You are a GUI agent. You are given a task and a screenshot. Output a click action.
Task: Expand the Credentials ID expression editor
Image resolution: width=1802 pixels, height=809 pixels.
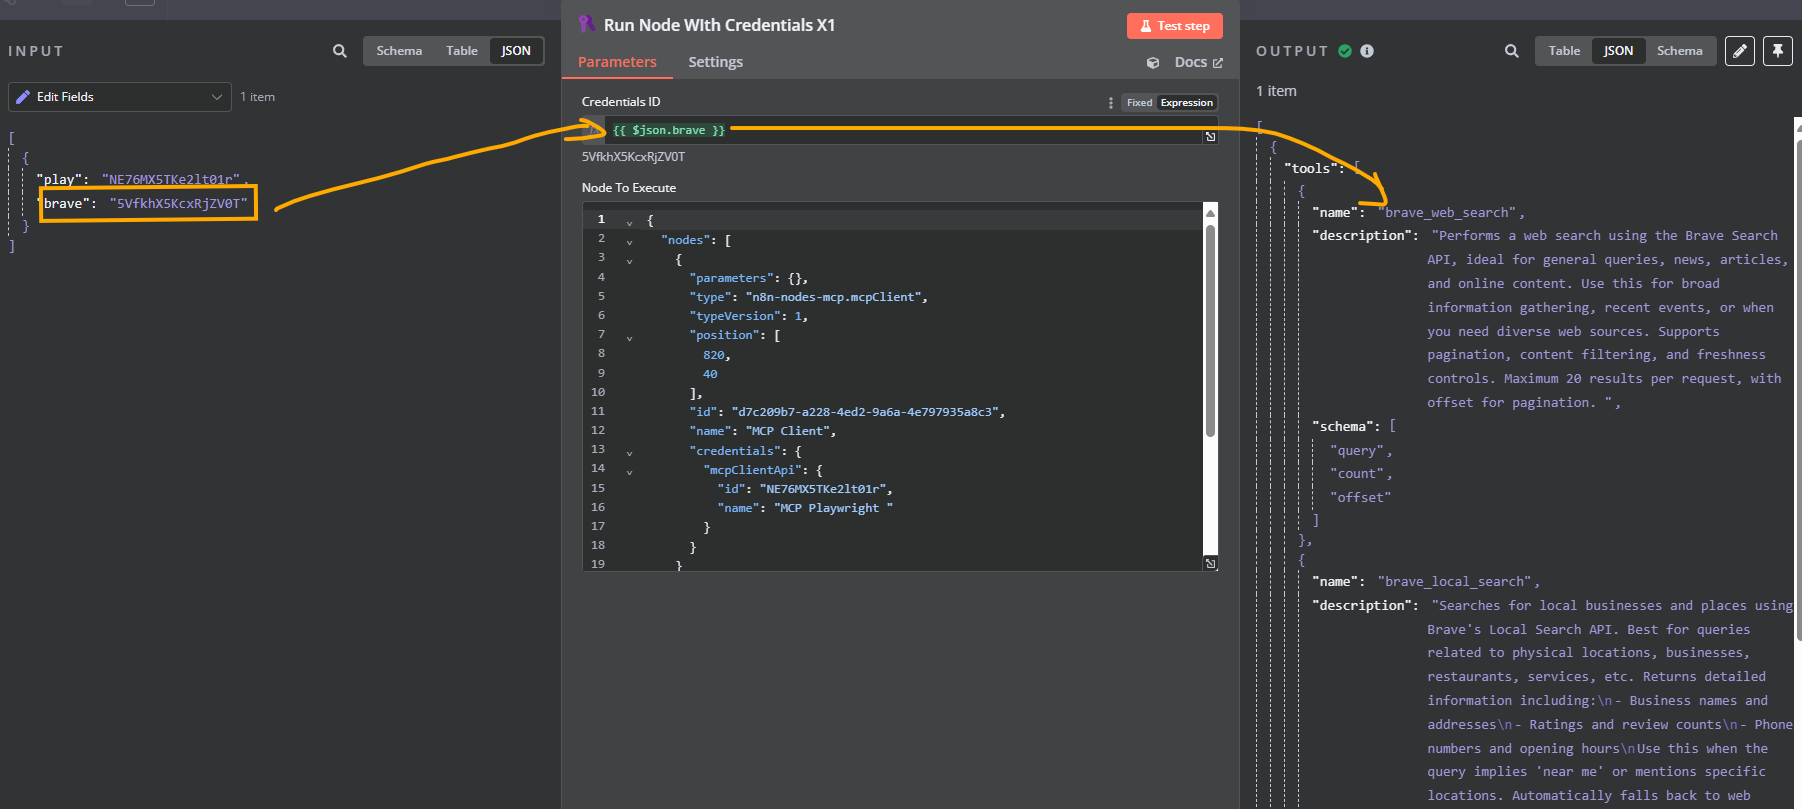point(1210,137)
